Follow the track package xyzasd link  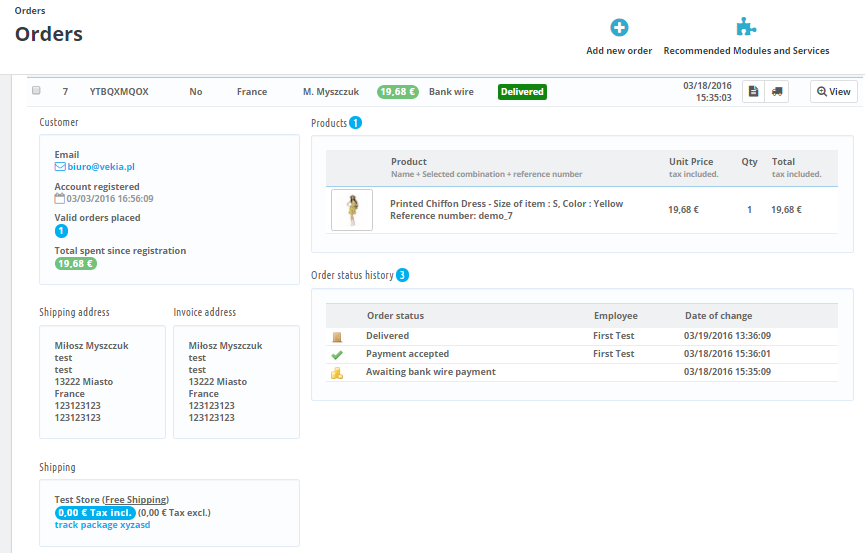click(x=102, y=525)
